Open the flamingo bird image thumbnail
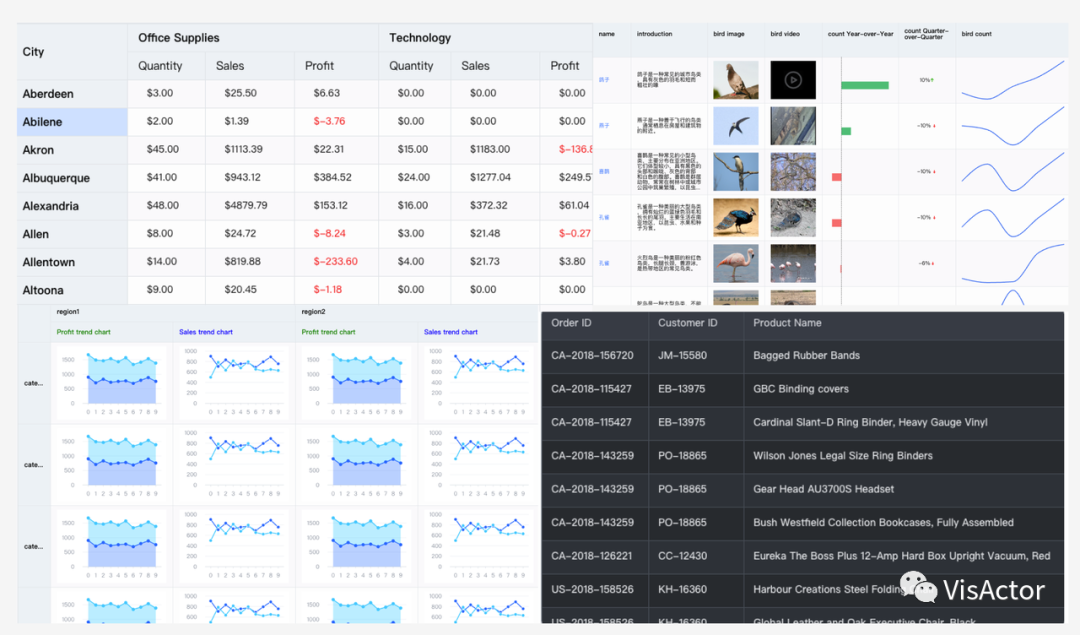The height and width of the screenshot is (635, 1080). (736, 263)
